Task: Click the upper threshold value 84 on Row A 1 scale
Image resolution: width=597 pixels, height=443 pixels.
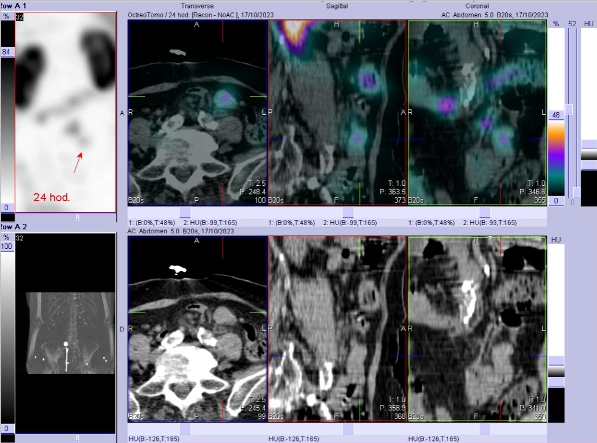Action: (7, 52)
